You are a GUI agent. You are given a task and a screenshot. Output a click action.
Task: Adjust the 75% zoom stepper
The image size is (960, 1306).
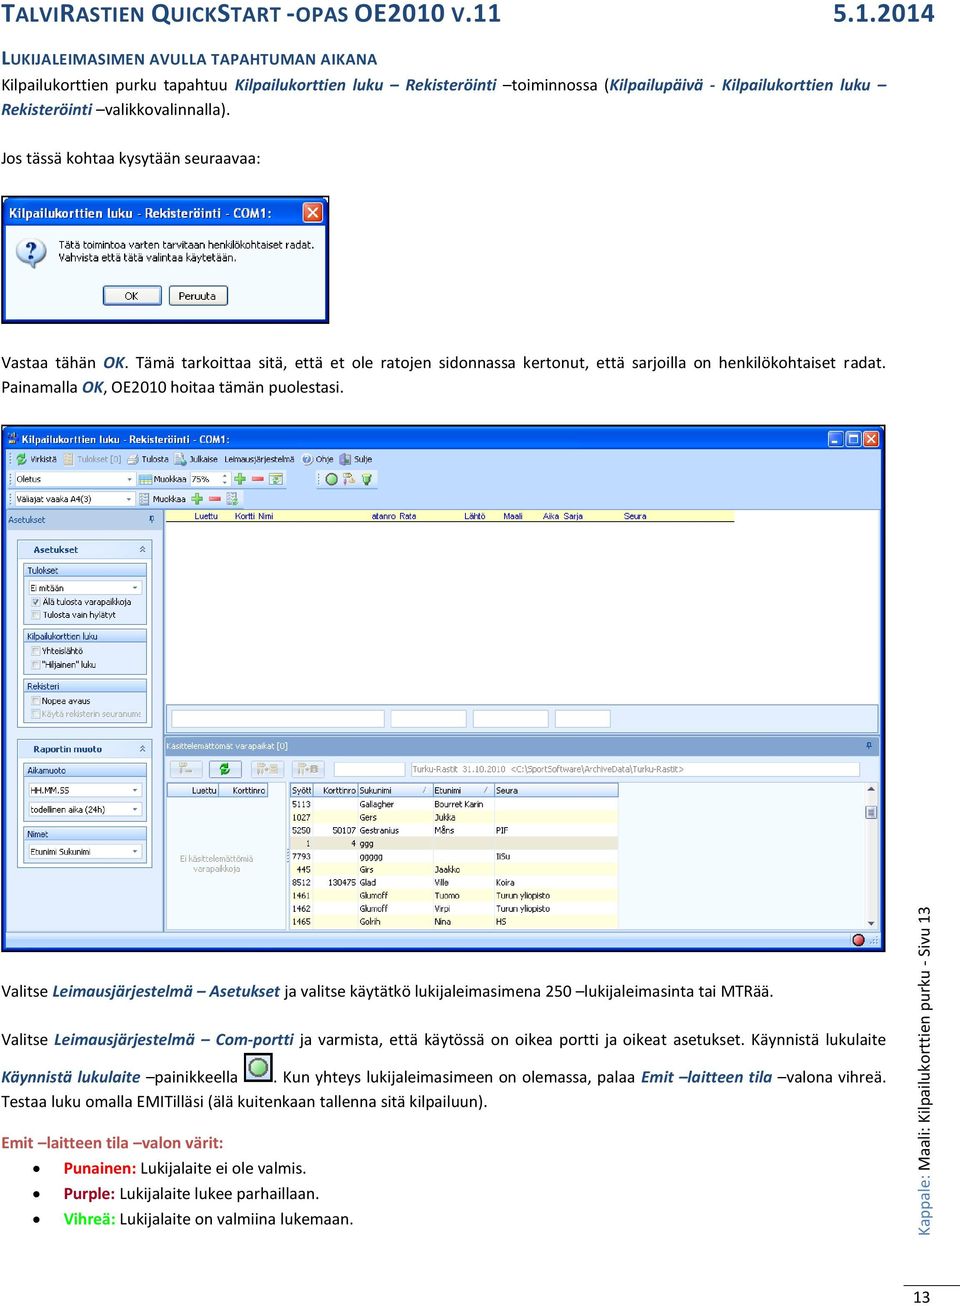(225, 479)
